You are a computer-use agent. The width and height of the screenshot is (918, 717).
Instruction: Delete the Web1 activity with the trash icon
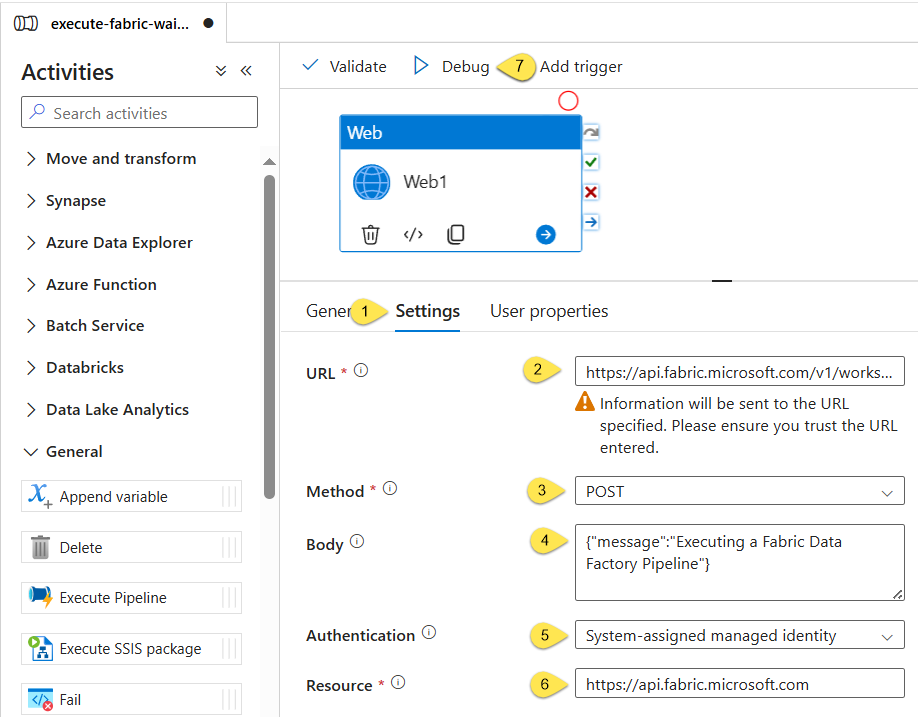[371, 235]
